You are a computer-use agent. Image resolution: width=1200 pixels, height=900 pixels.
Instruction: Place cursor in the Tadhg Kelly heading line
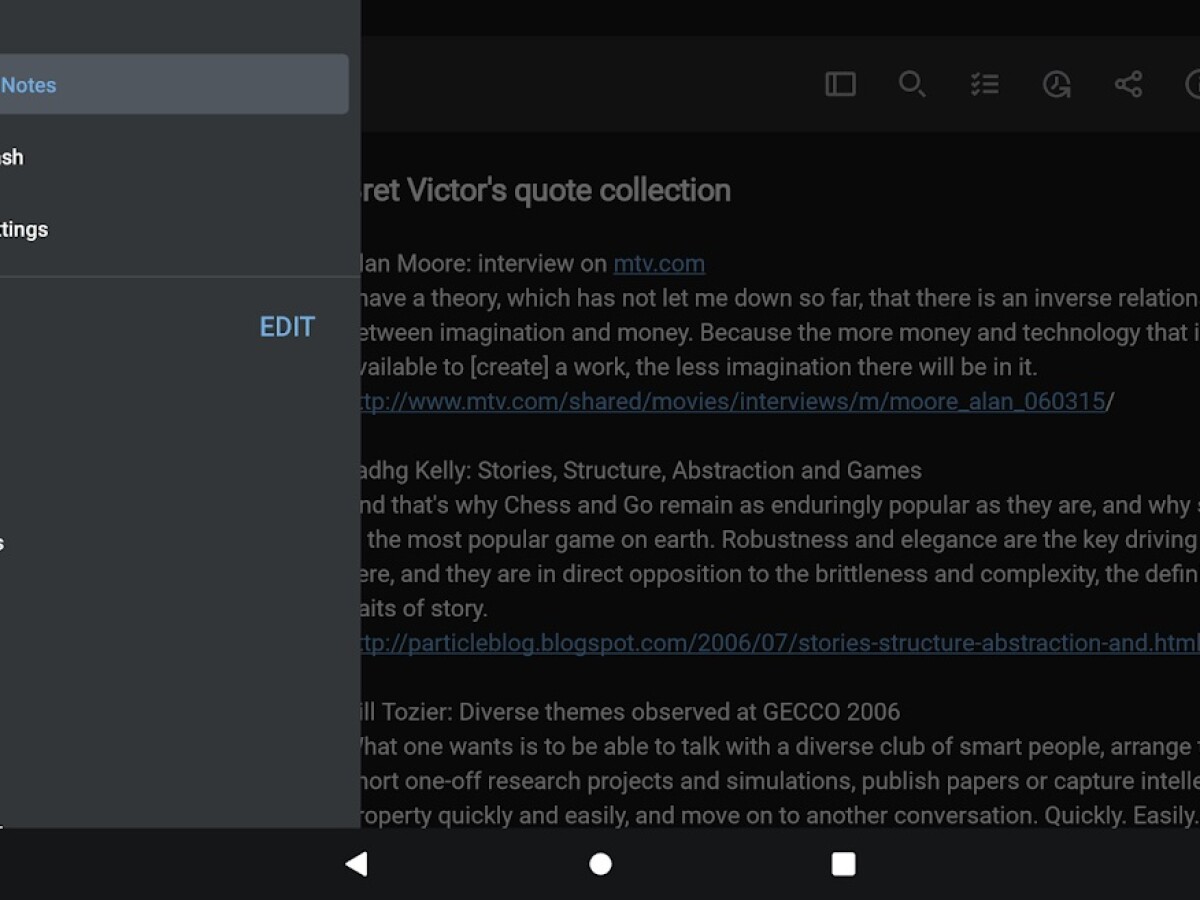(640, 471)
